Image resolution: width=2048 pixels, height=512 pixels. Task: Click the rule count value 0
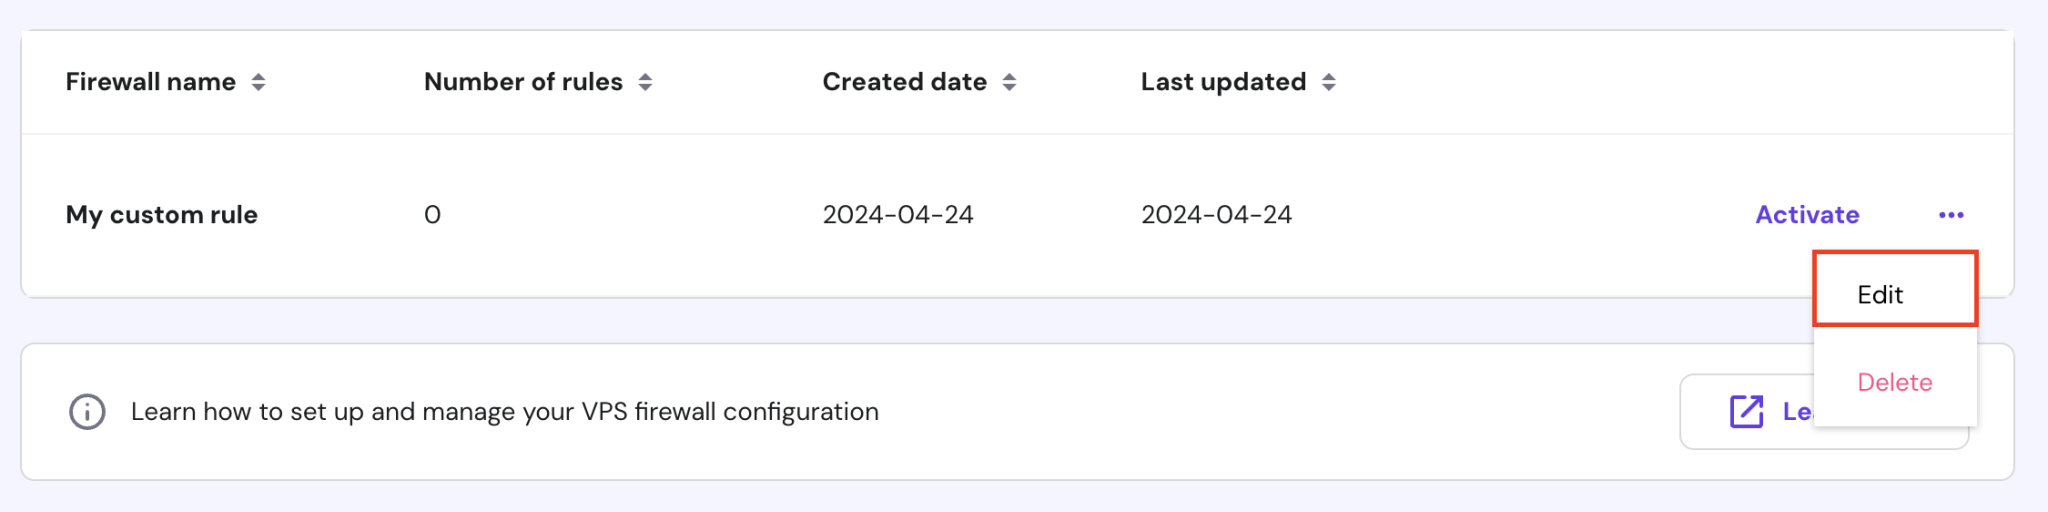pyautogui.click(x=432, y=215)
